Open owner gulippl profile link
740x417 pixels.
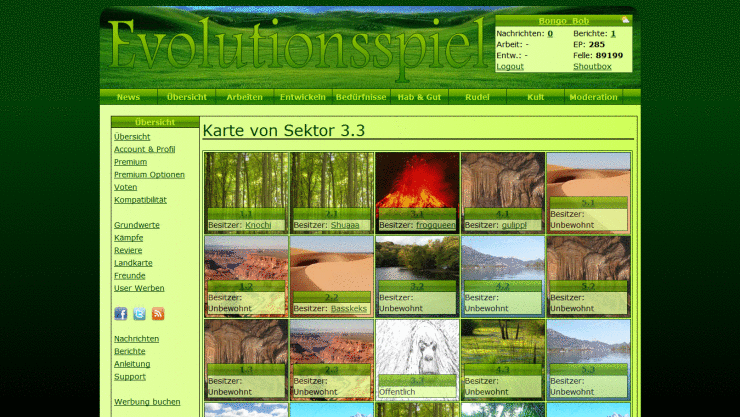(514, 225)
